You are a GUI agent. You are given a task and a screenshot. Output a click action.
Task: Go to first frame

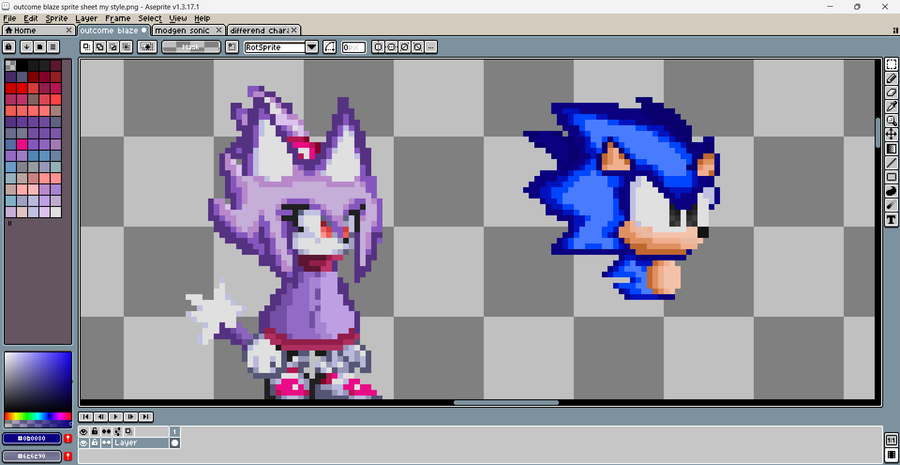[x=86, y=417]
